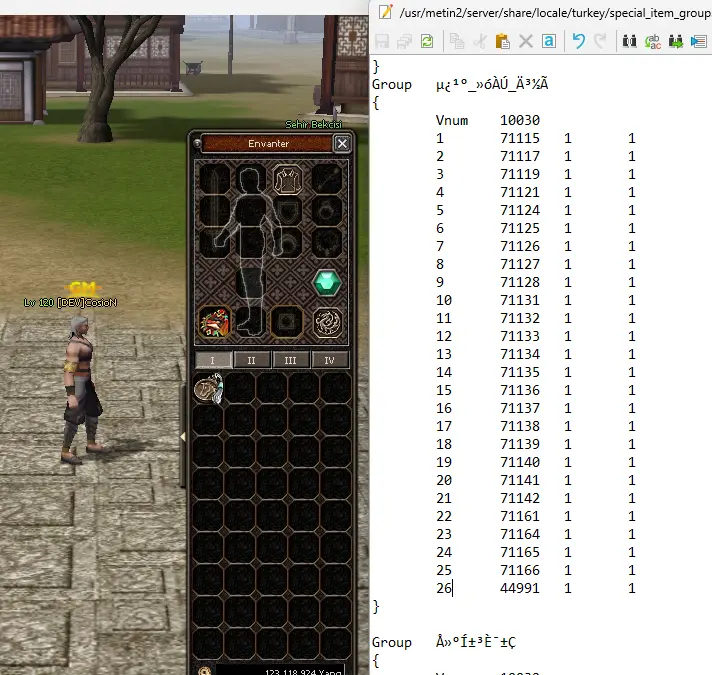The width and height of the screenshot is (712, 675).
Task: Open Replace with the ab/ac icon
Action: click(653, 41)
